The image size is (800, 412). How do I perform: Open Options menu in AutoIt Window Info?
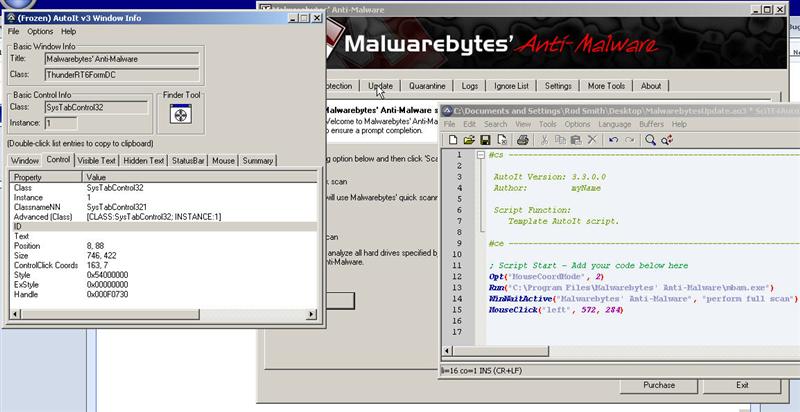[40, 32]
